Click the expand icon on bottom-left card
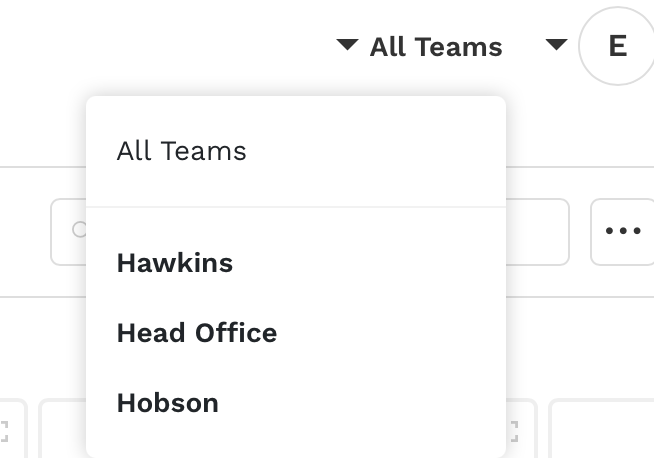 (x=4, y=431)
